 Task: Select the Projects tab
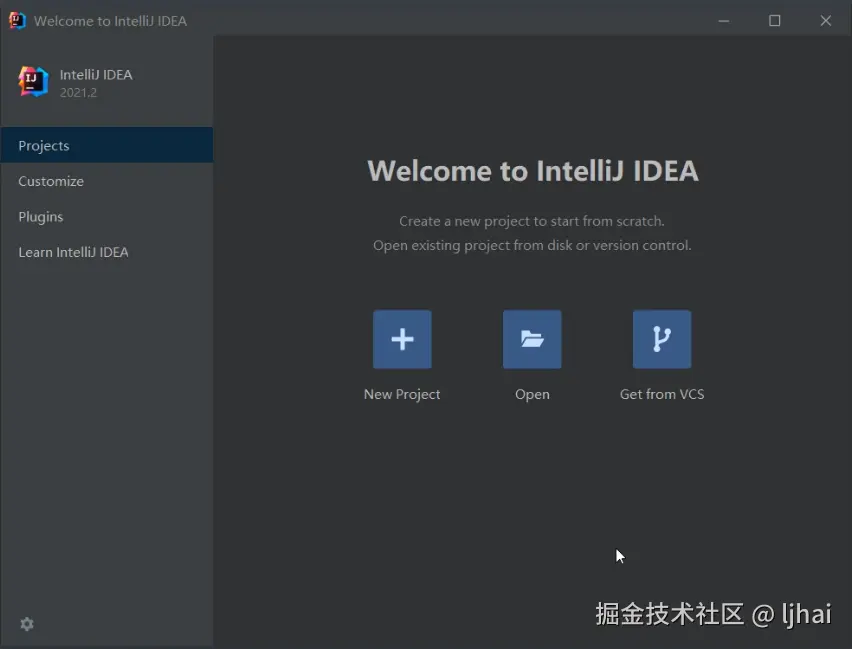point(106,145)
